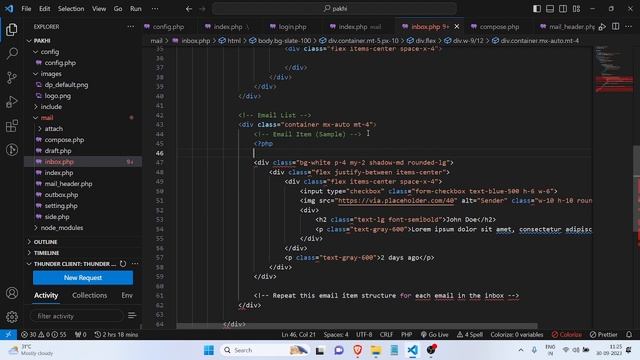This screenshot has height=360, width=640.
Task: Open editor More Actions ellipsis
Action: pyautogui.click(x=629, y=27)
